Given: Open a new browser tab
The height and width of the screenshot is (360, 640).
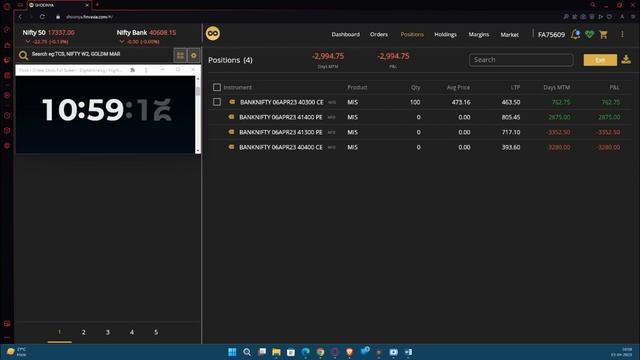Looking at the screenshot, I should 97,5.
